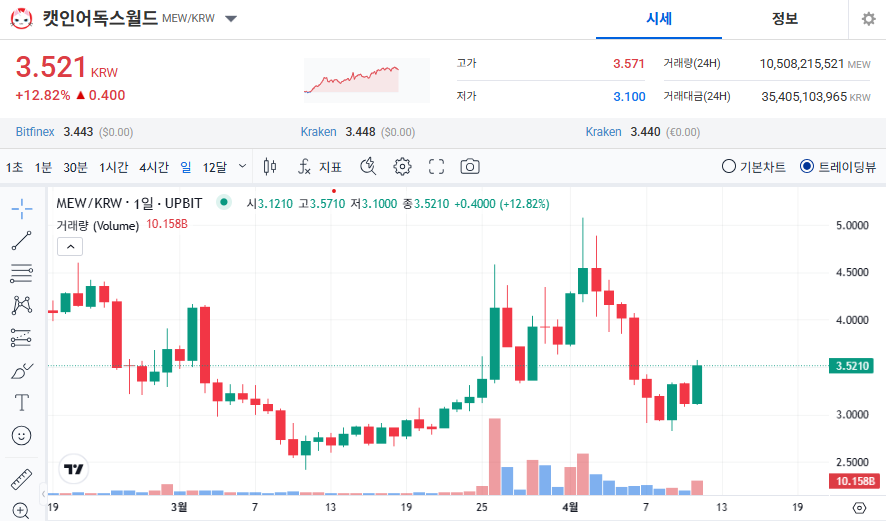Select the 기본차트 radio option

(x=754, y=167)
